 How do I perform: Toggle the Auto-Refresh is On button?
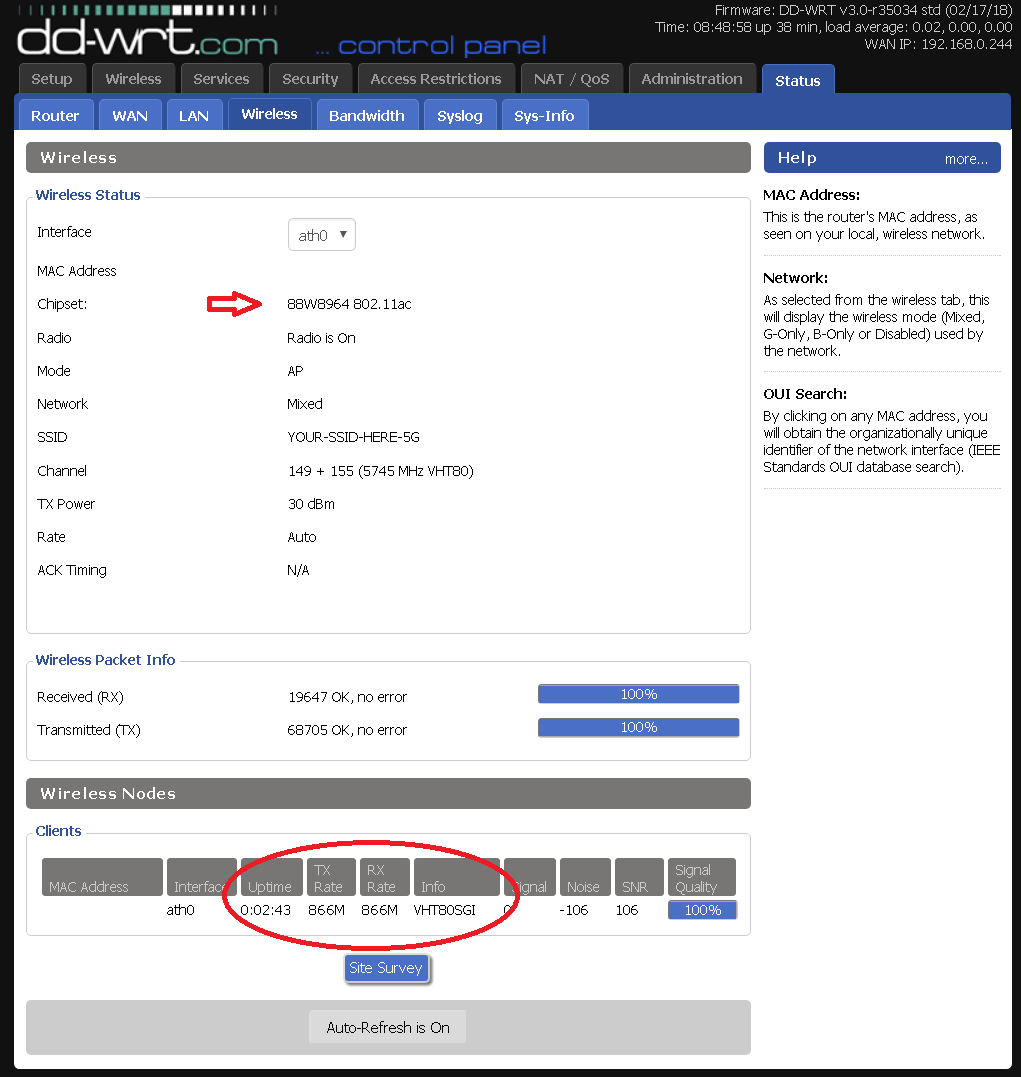(388, 1027)
